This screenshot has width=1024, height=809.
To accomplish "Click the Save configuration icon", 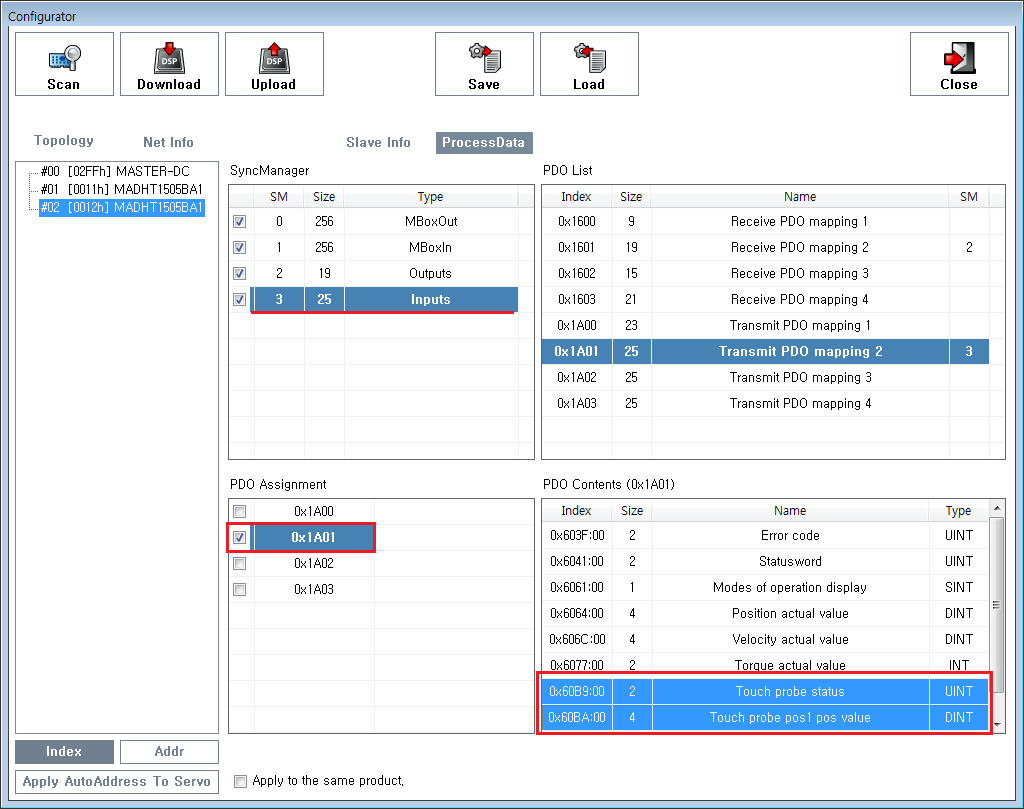I will pos(484,64).
